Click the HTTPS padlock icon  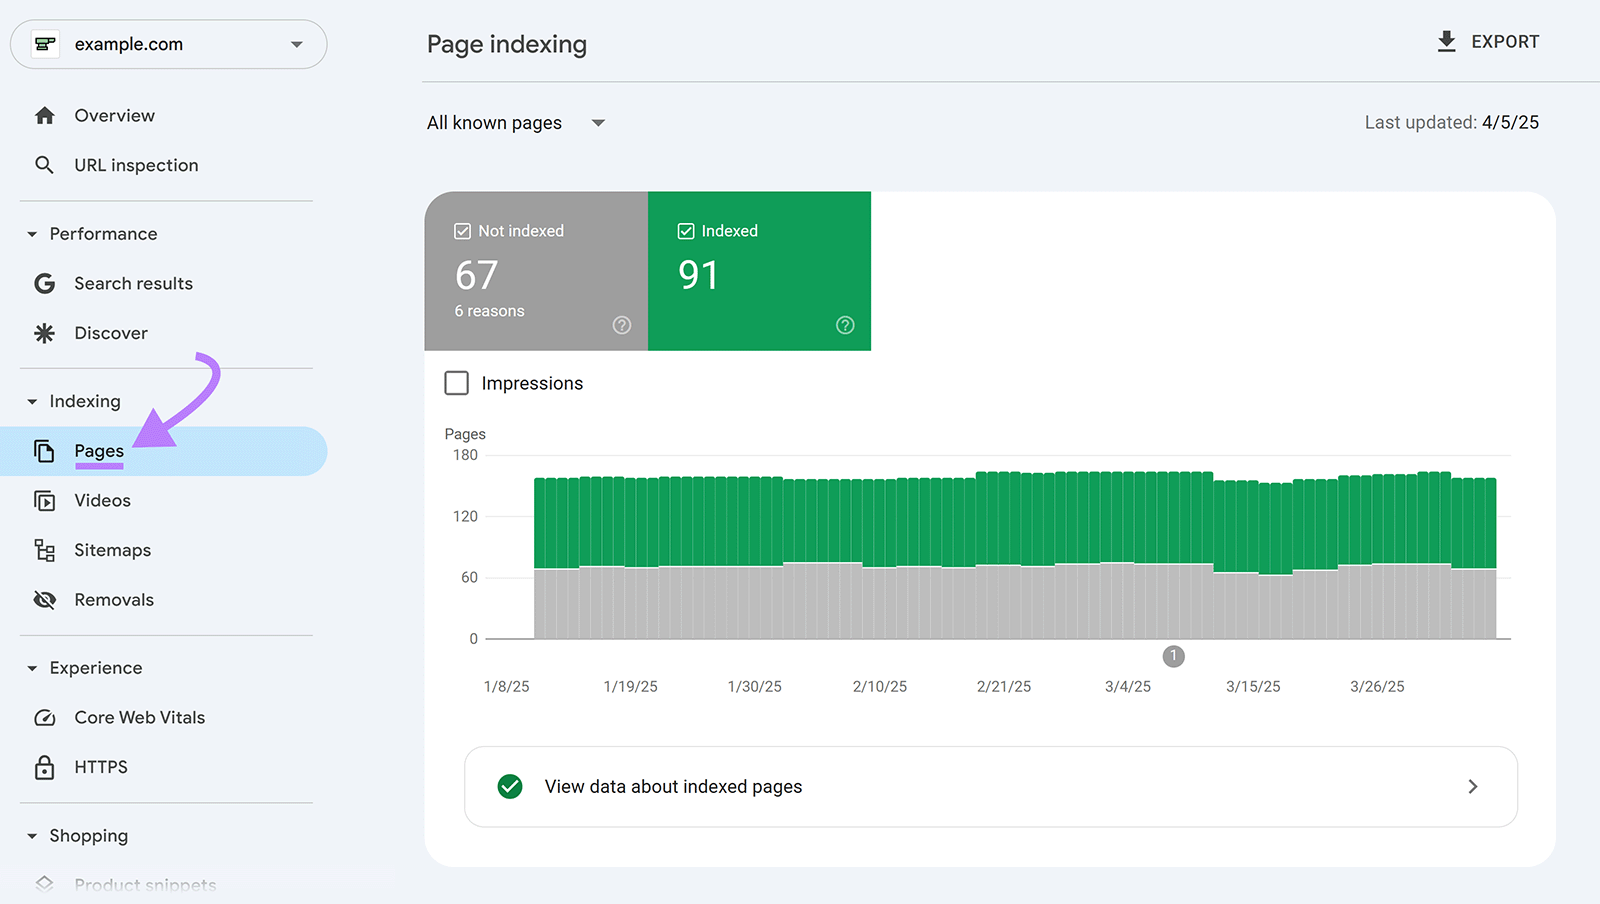[45, 767]
